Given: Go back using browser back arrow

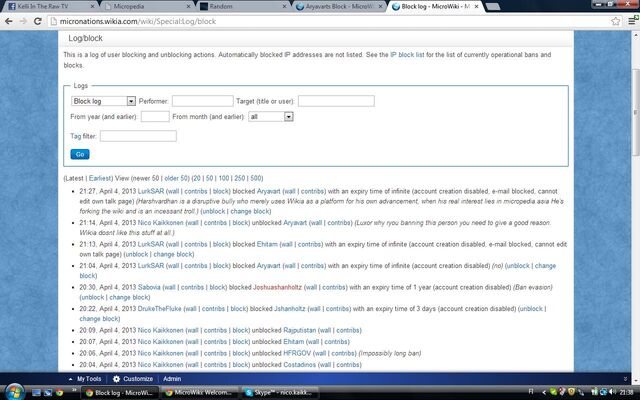Looking at the screenshot, I should 9,21.
